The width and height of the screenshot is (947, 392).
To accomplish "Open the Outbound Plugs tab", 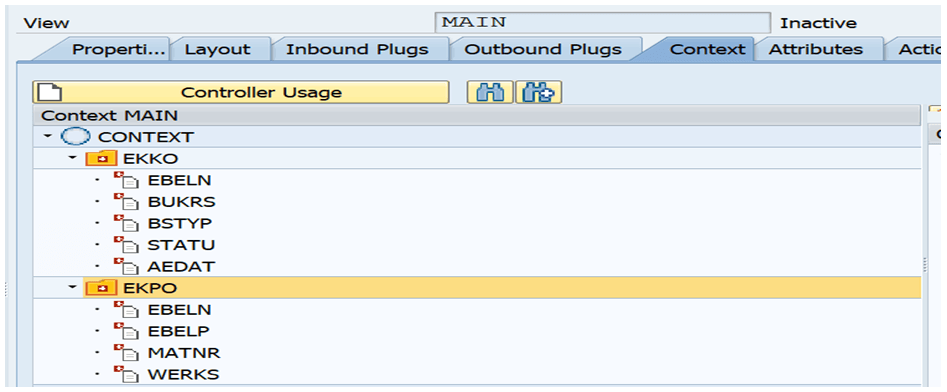I will pyautogui.click(x=543, y=49).
